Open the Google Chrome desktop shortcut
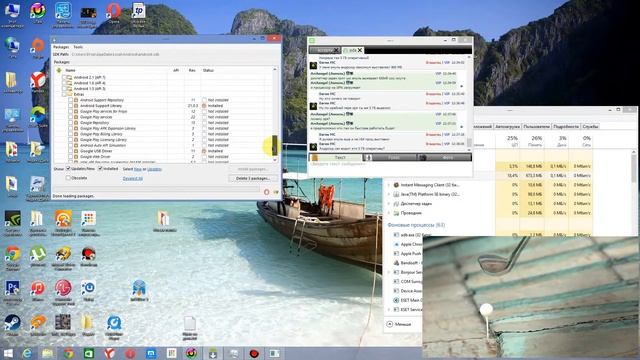 click(13, 258)
